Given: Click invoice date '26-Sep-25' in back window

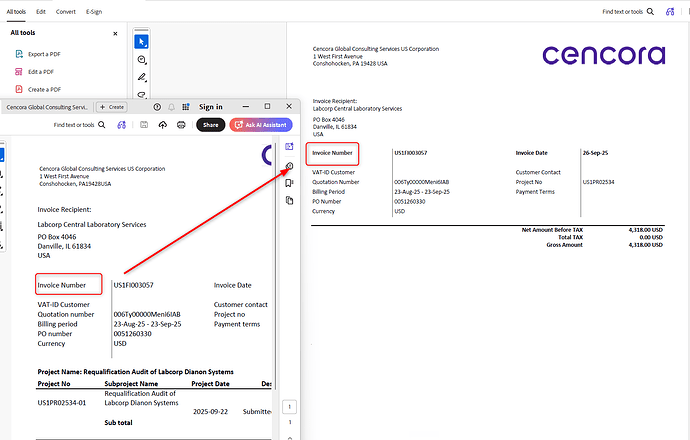Looking at the screenshot, I should pos(595,153).
